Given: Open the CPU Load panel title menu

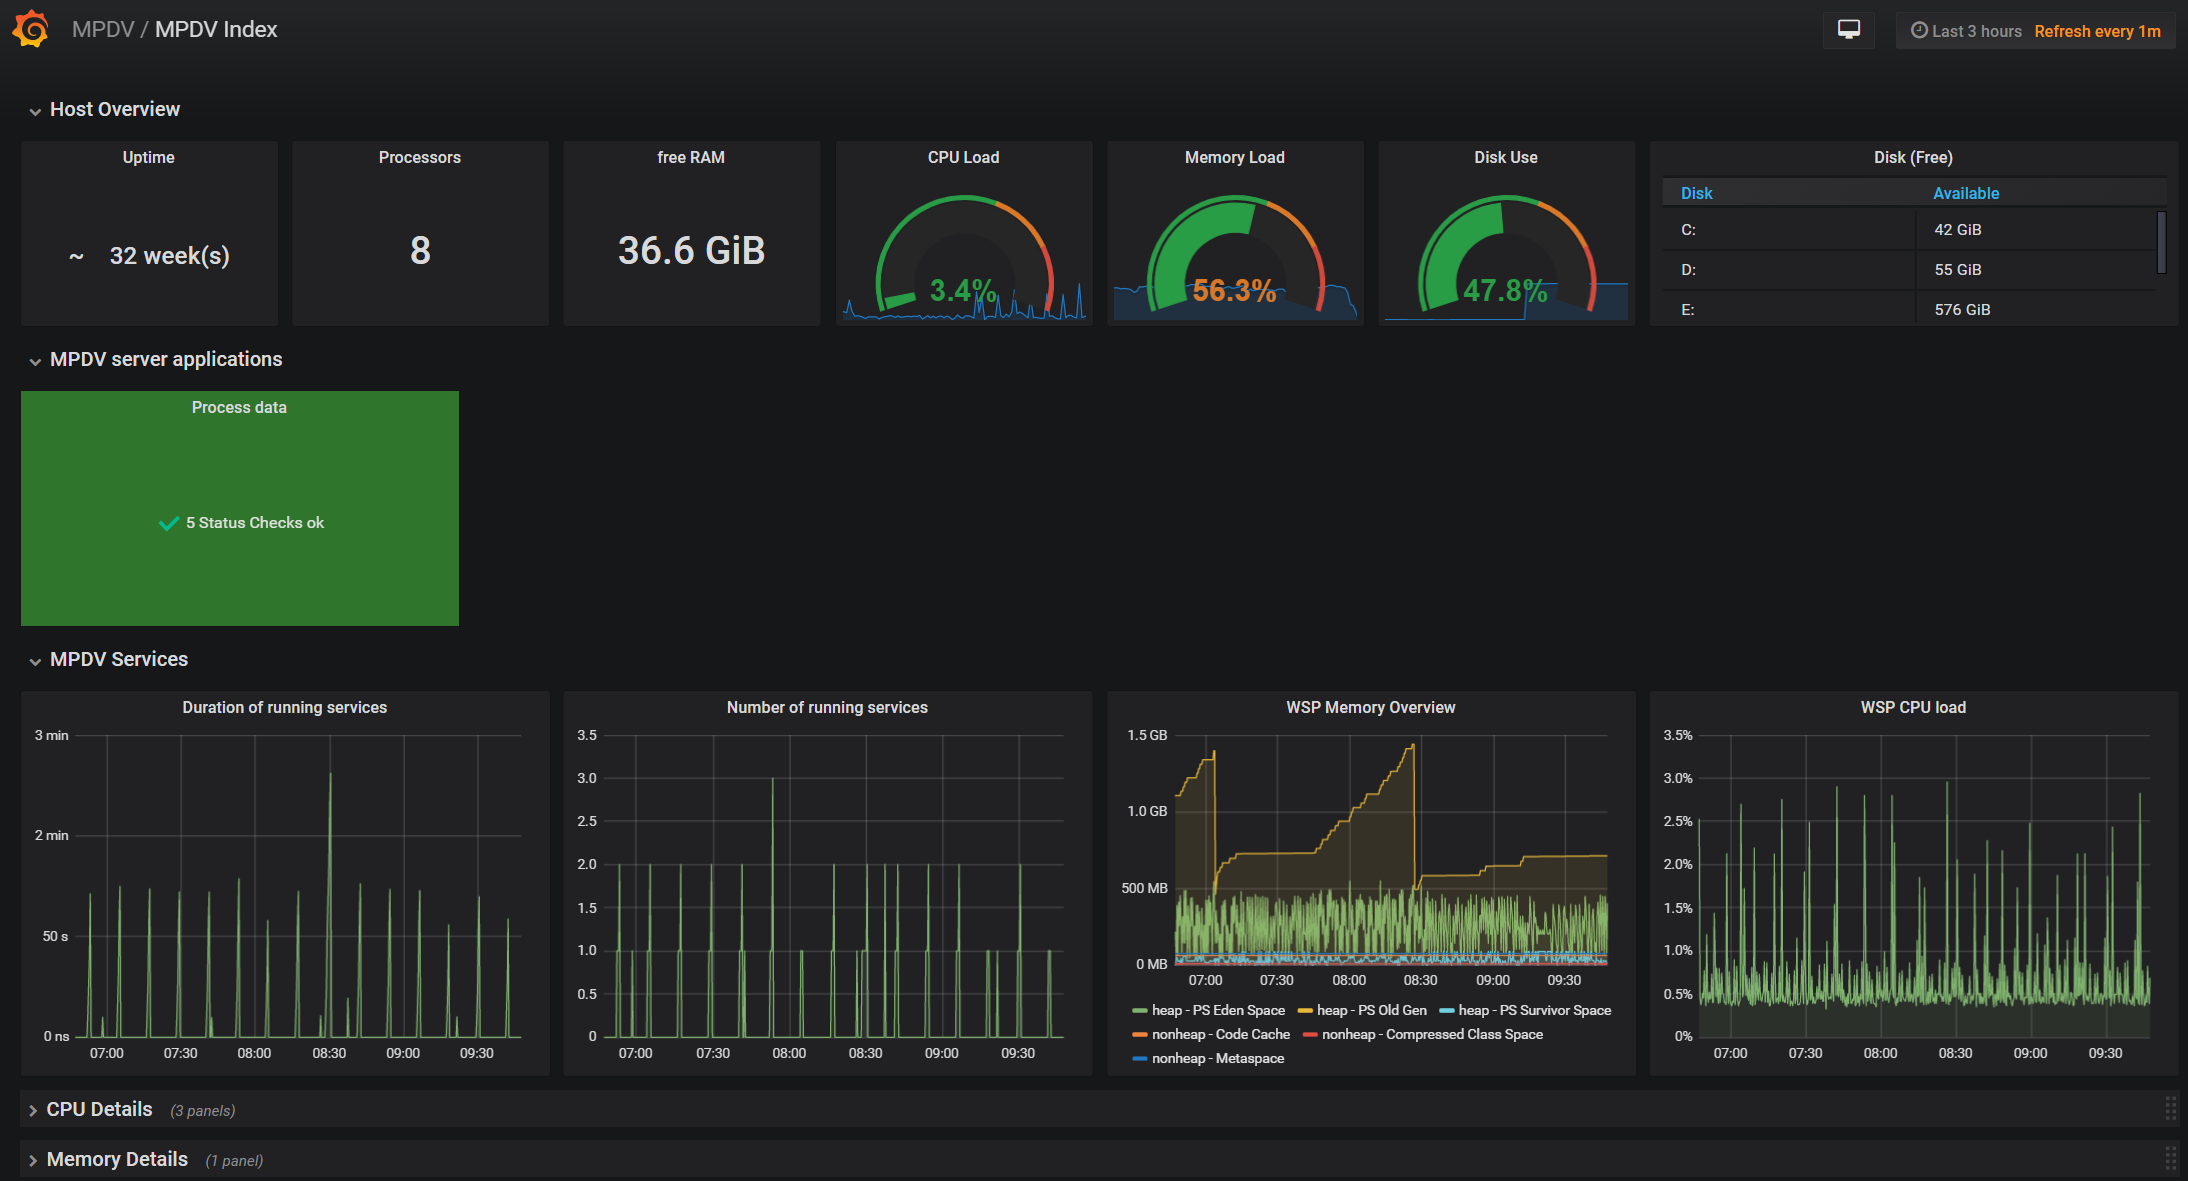Looking at the screenshot, I should (x=963, y=157).
